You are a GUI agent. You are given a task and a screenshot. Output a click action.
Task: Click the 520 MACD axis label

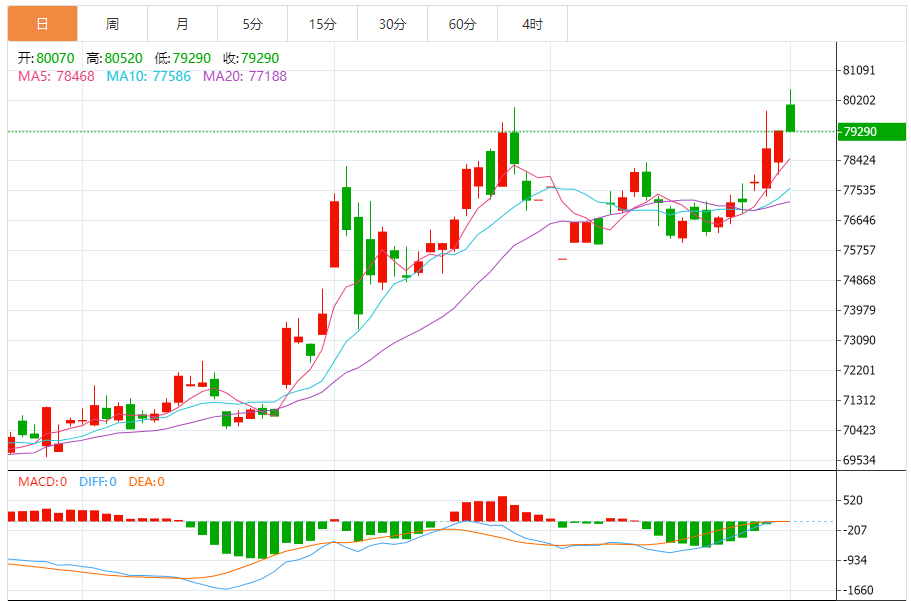pos(852,500)
